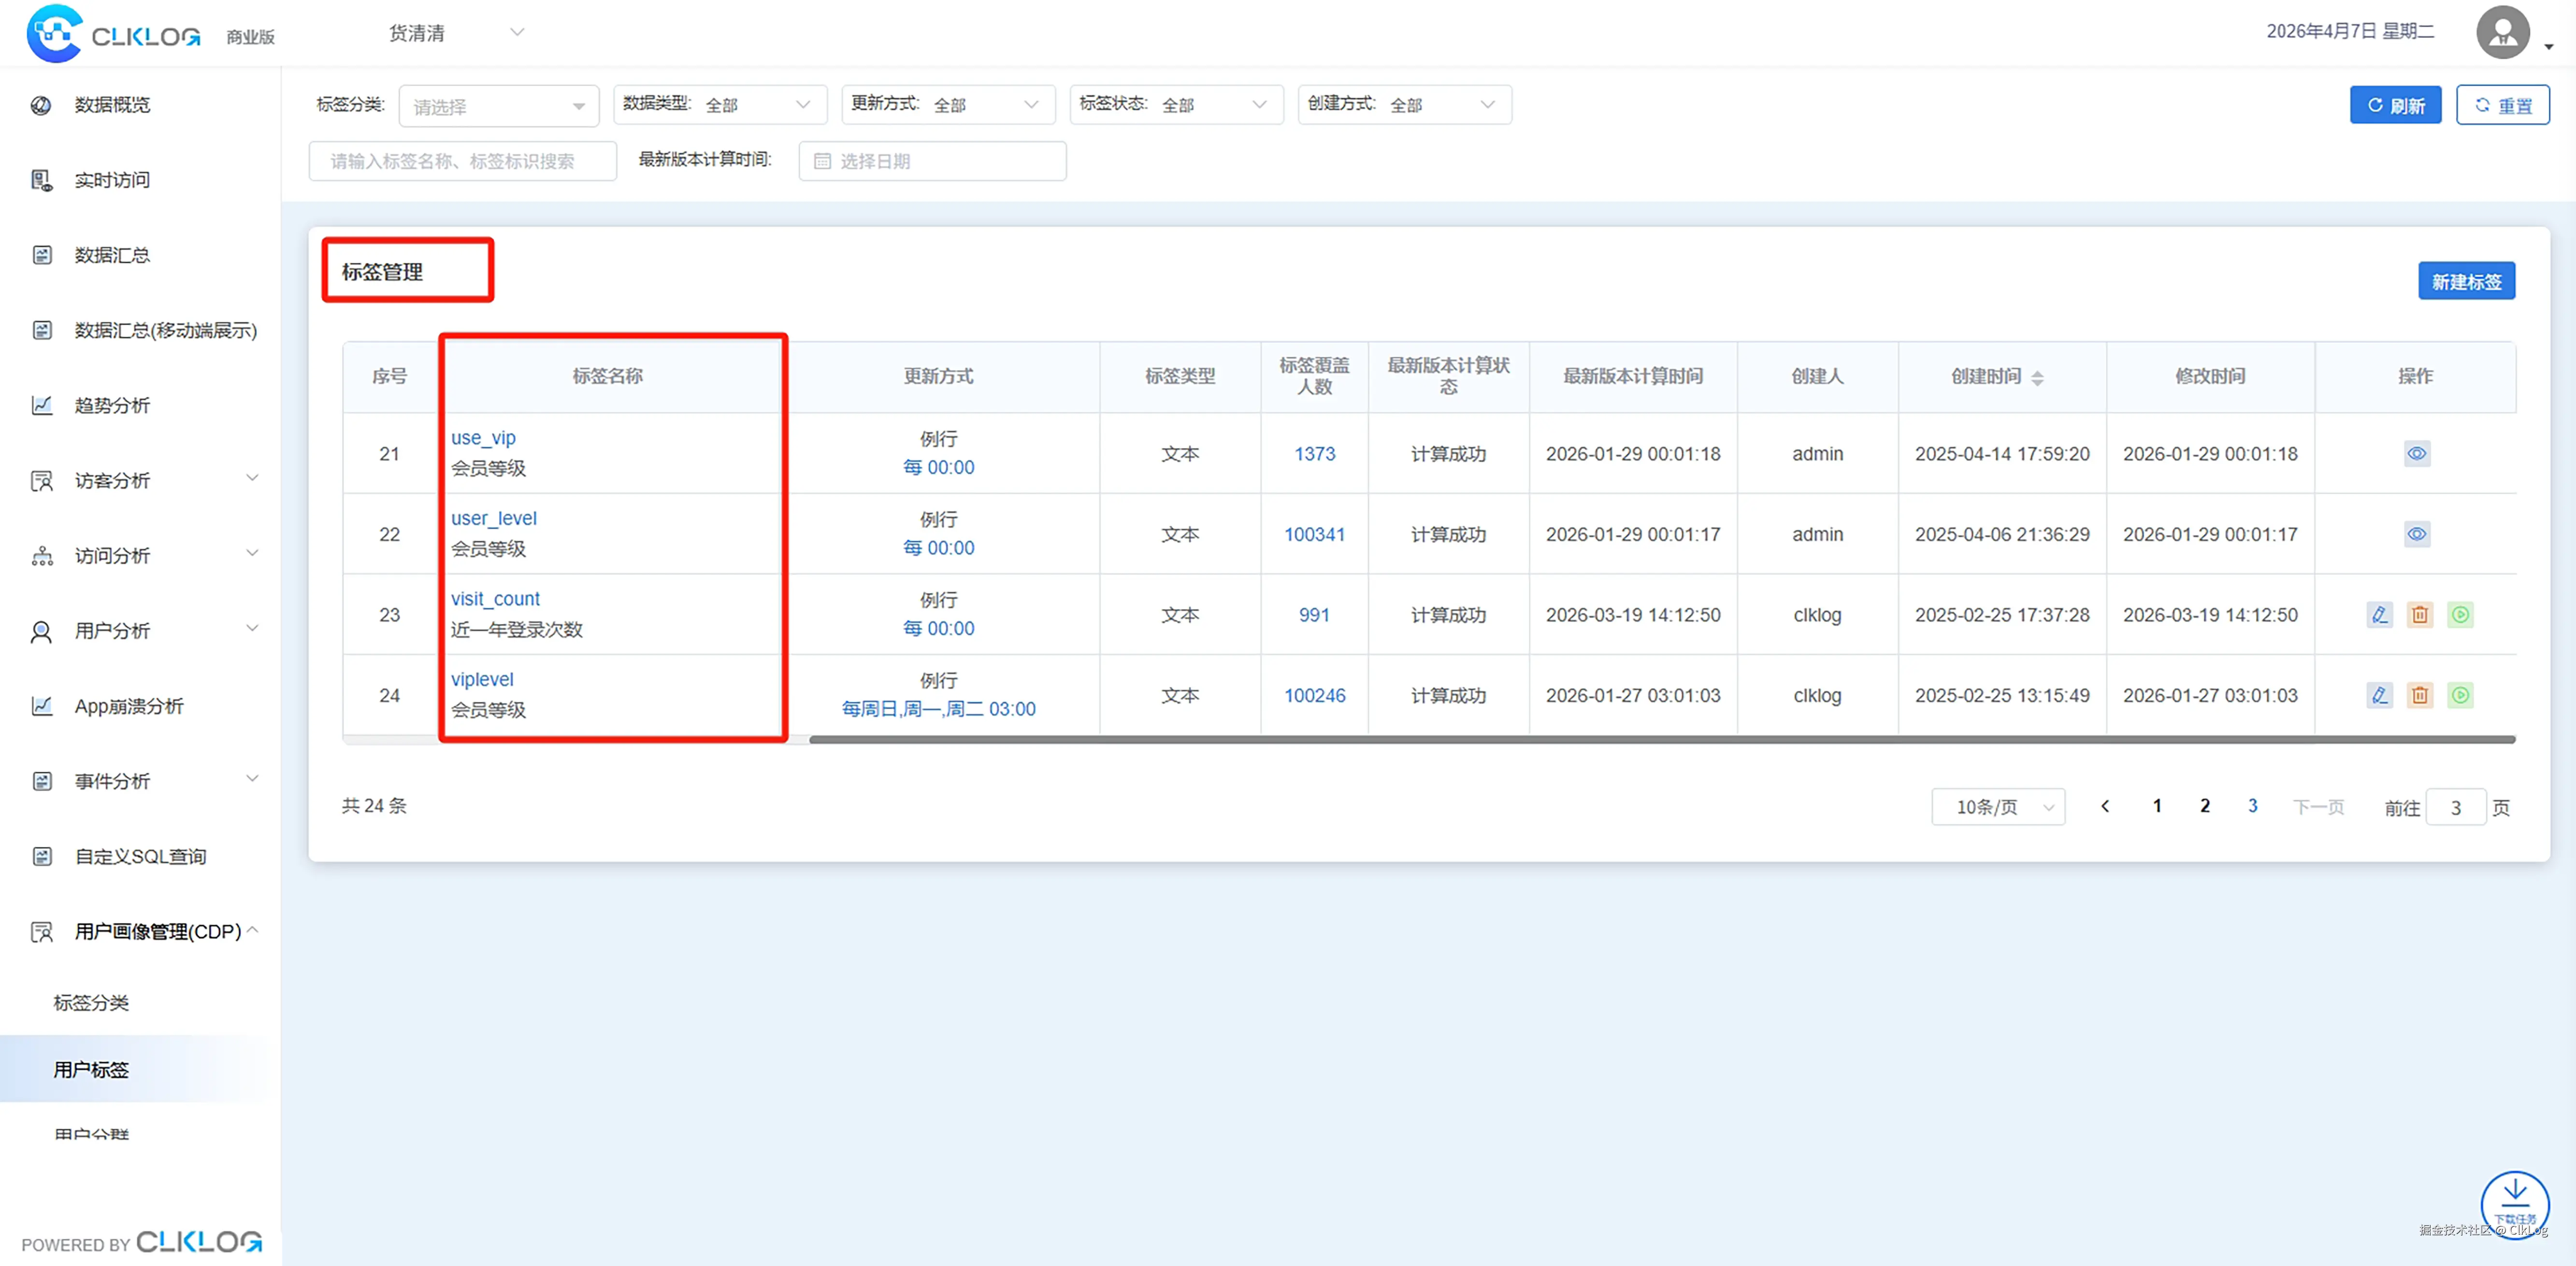Open 标签分类 in the sidebar
Viewport: 2576px width, 1266px height.
coord(91,1002)
